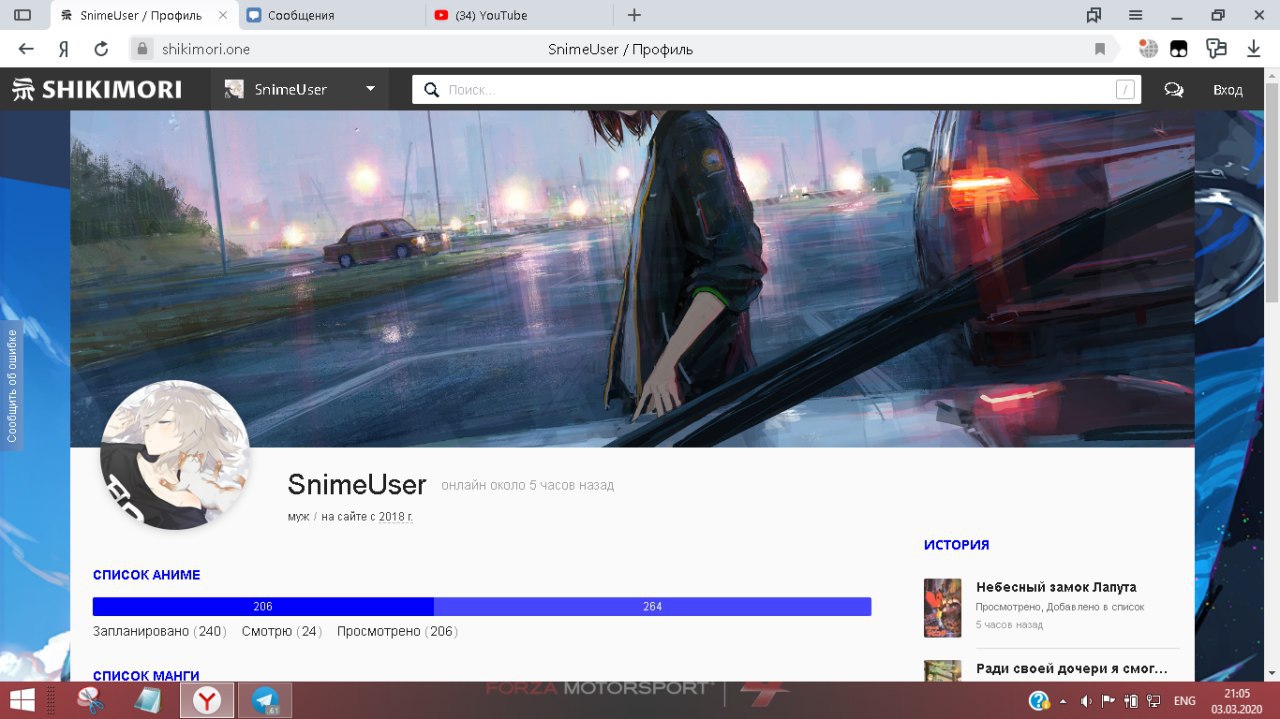Open the СПИСОК МАНГИ heading link
The width and height of the screenshot is (1280, 719).
point(146,676)
